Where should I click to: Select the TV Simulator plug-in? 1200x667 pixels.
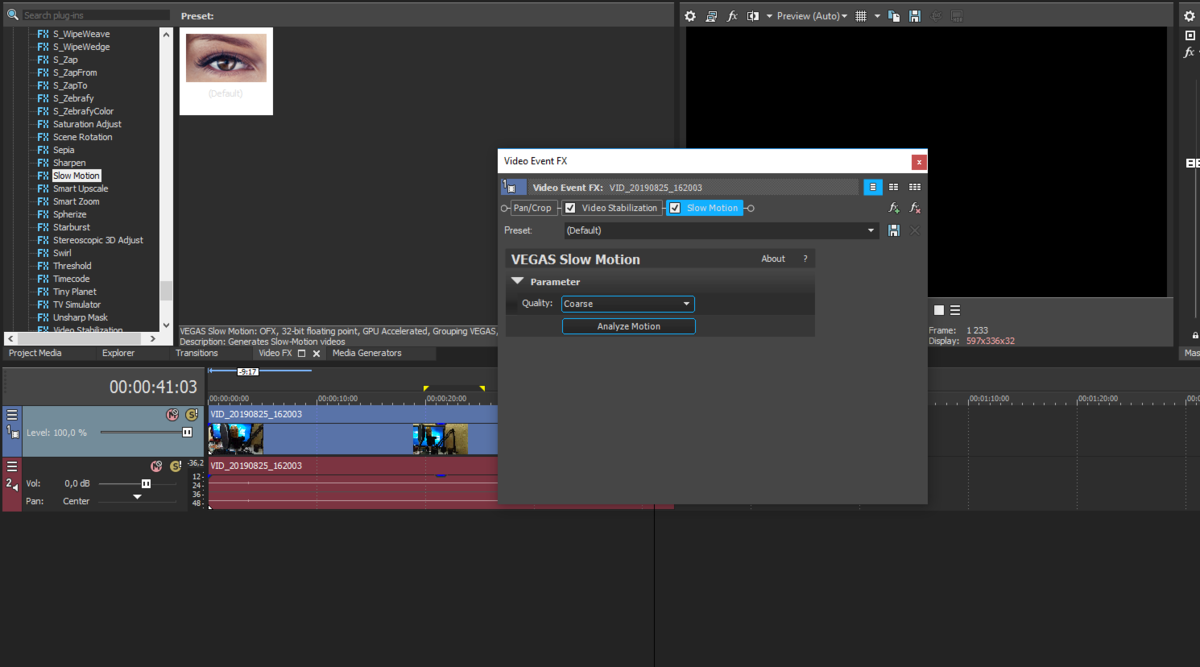tap(76, 305)
